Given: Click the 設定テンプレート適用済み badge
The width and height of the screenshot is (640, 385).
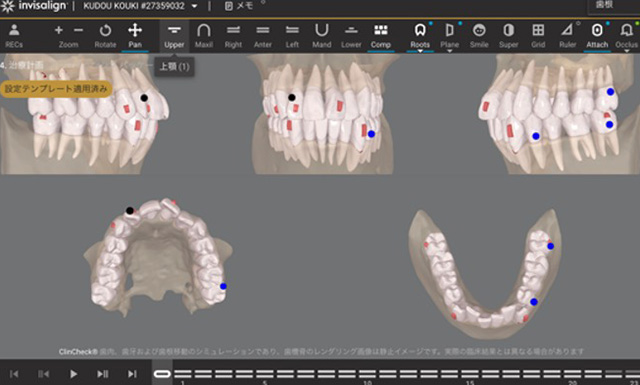Looking at the screenshot, I should (56, 89).
